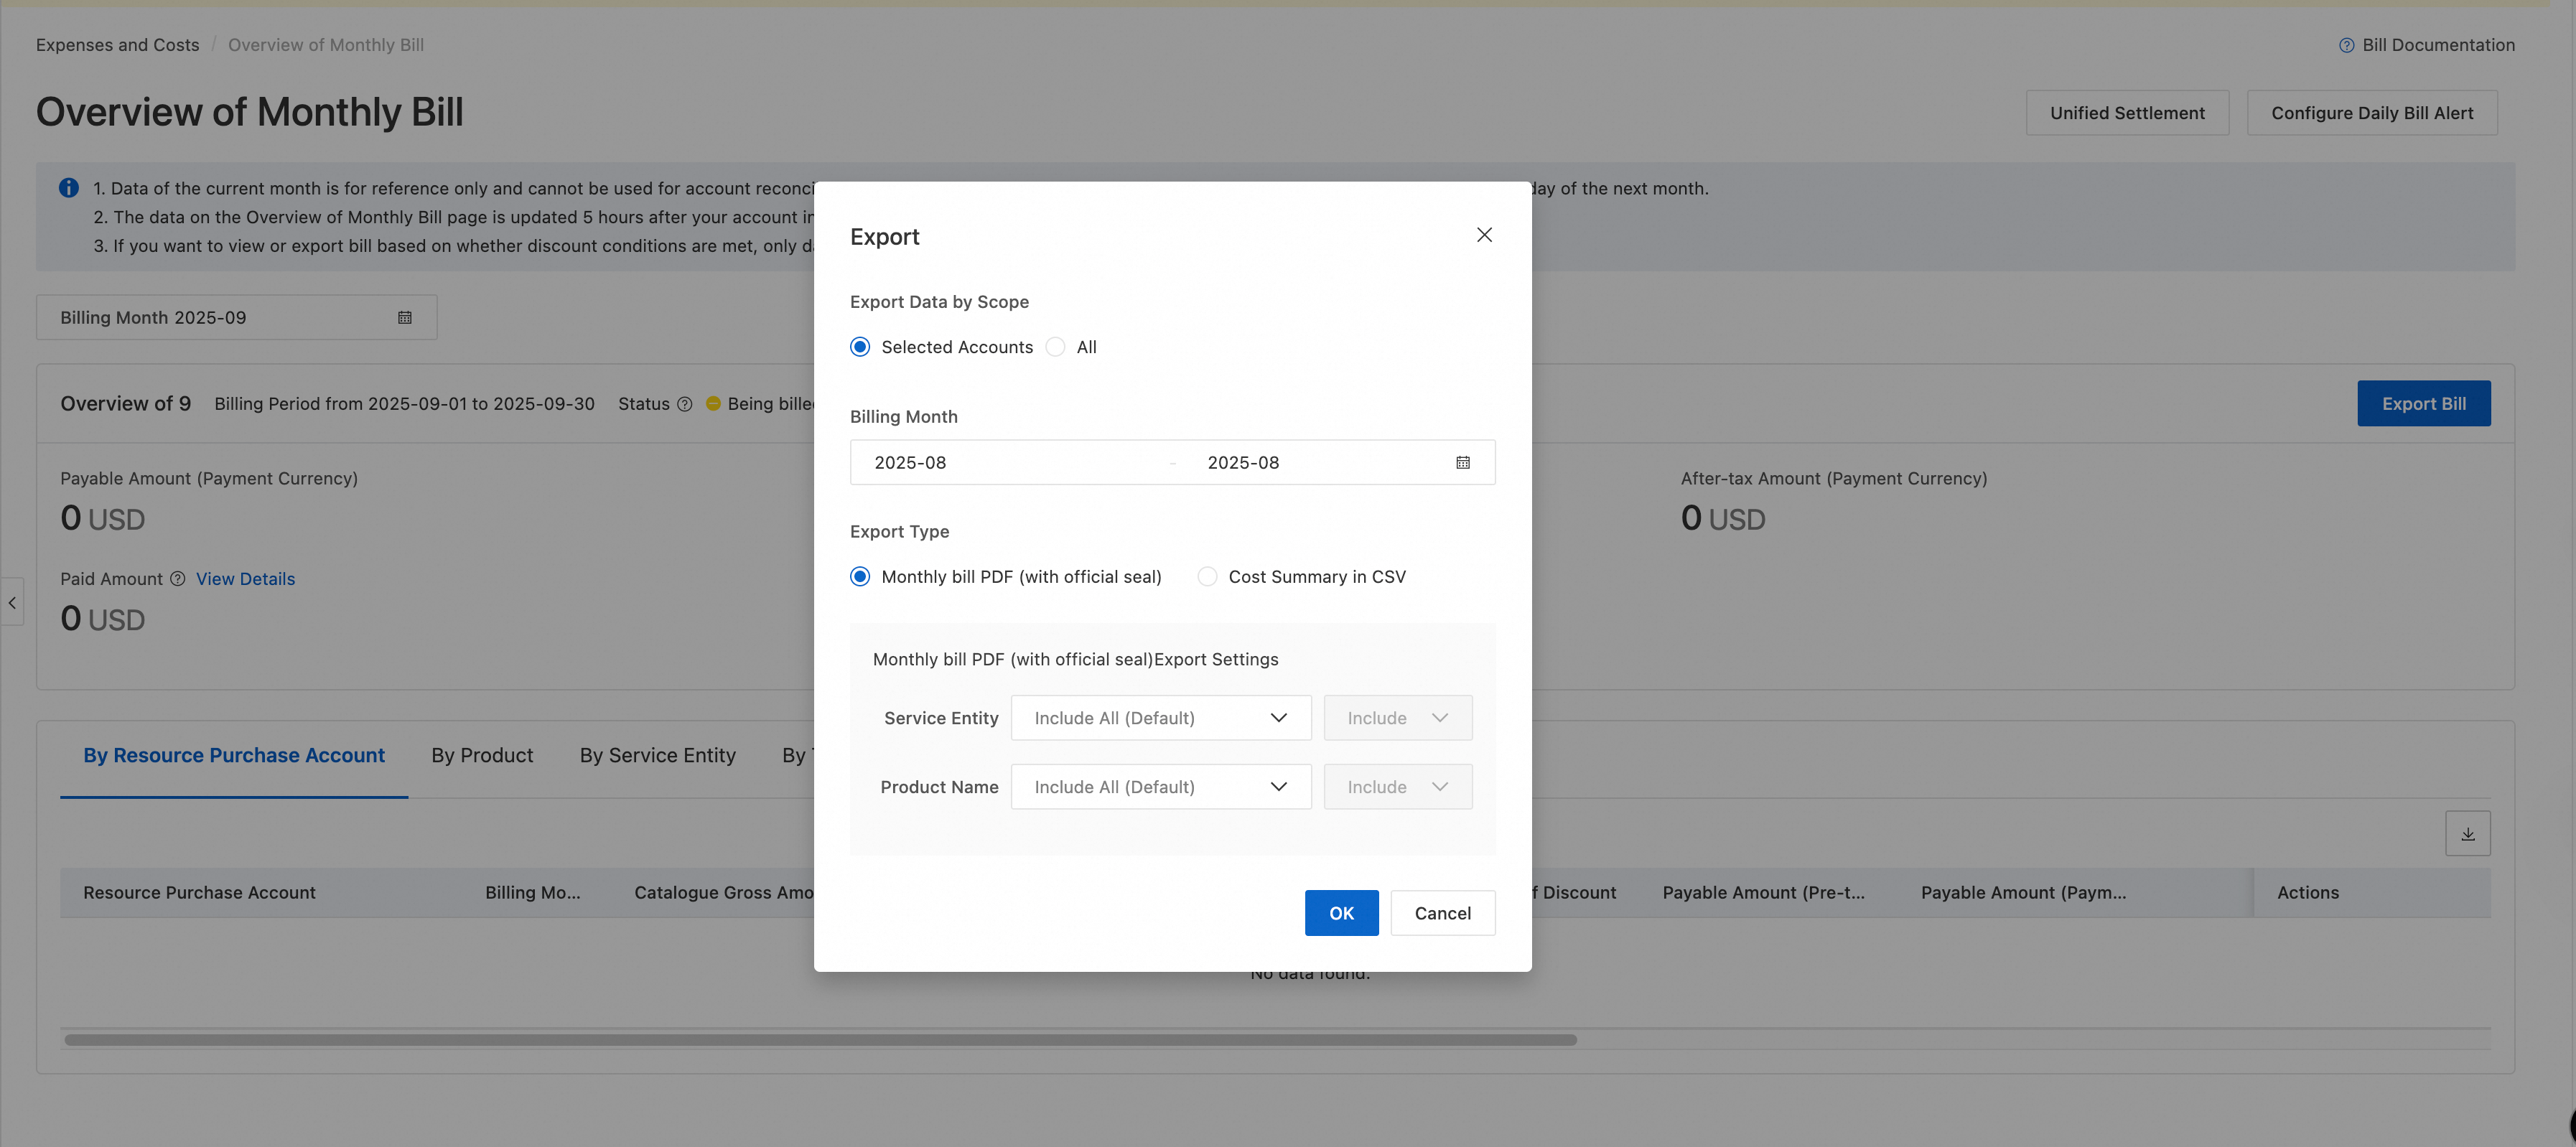Switch to the By Service Entity tab
This screenshot has height=1147, width=2576.
pyautogui.click(x=657, y=756)
